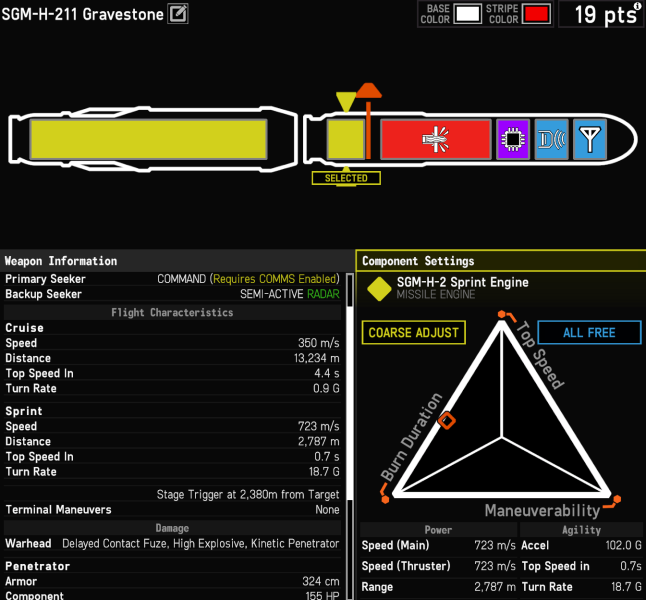Click the Sprint Distance 2,787 m row
This screenshot has width=646, height=600.
tap(172, 441)
